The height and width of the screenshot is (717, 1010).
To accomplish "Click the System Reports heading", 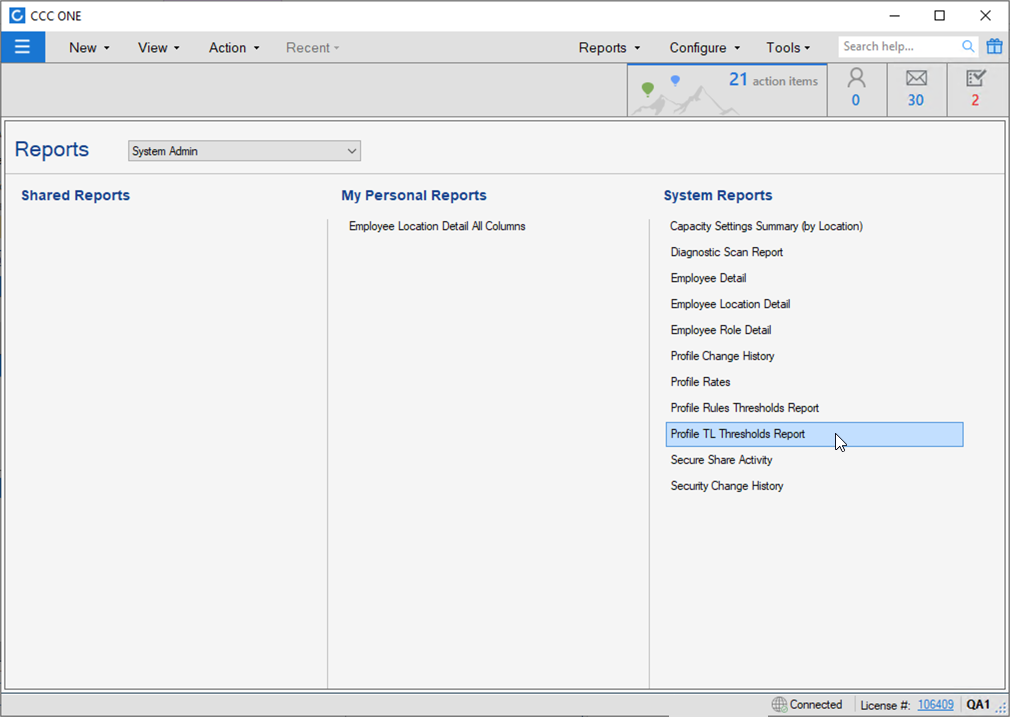I will (718, 195).
